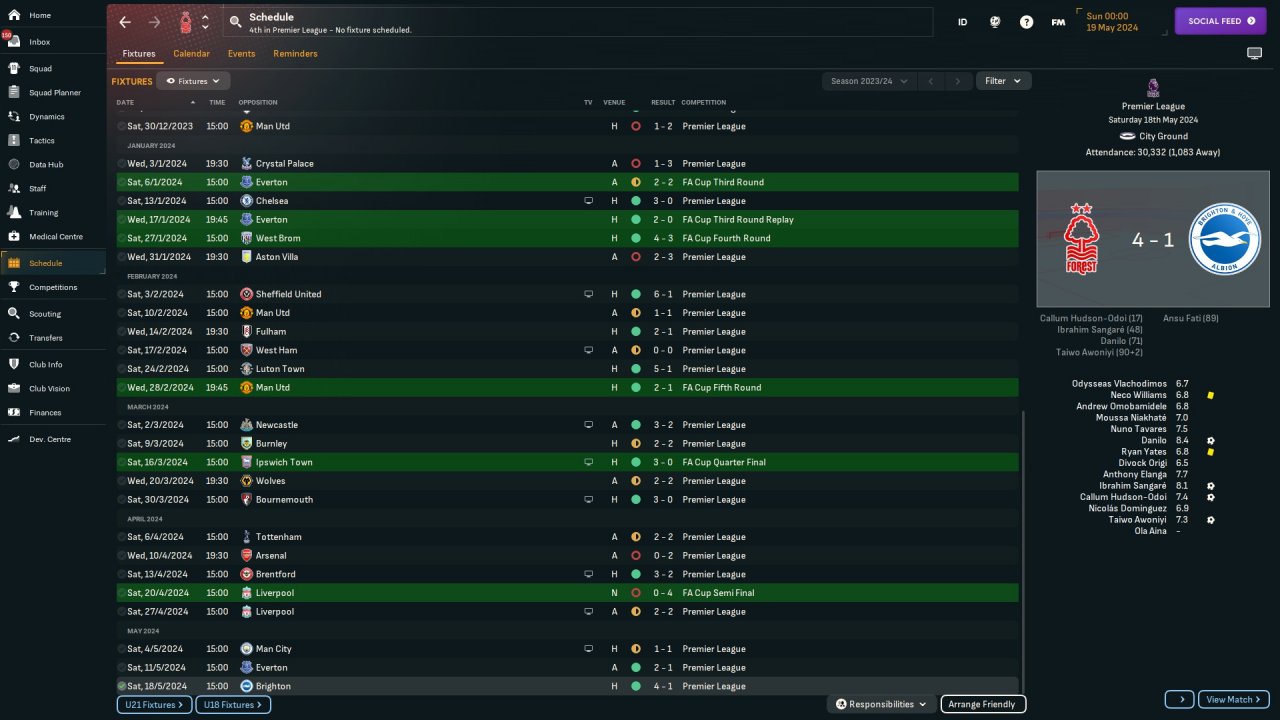Screen dimensions: 1280x720
Task: Open Tactics in the sidebar
Action: click(42, 141)
